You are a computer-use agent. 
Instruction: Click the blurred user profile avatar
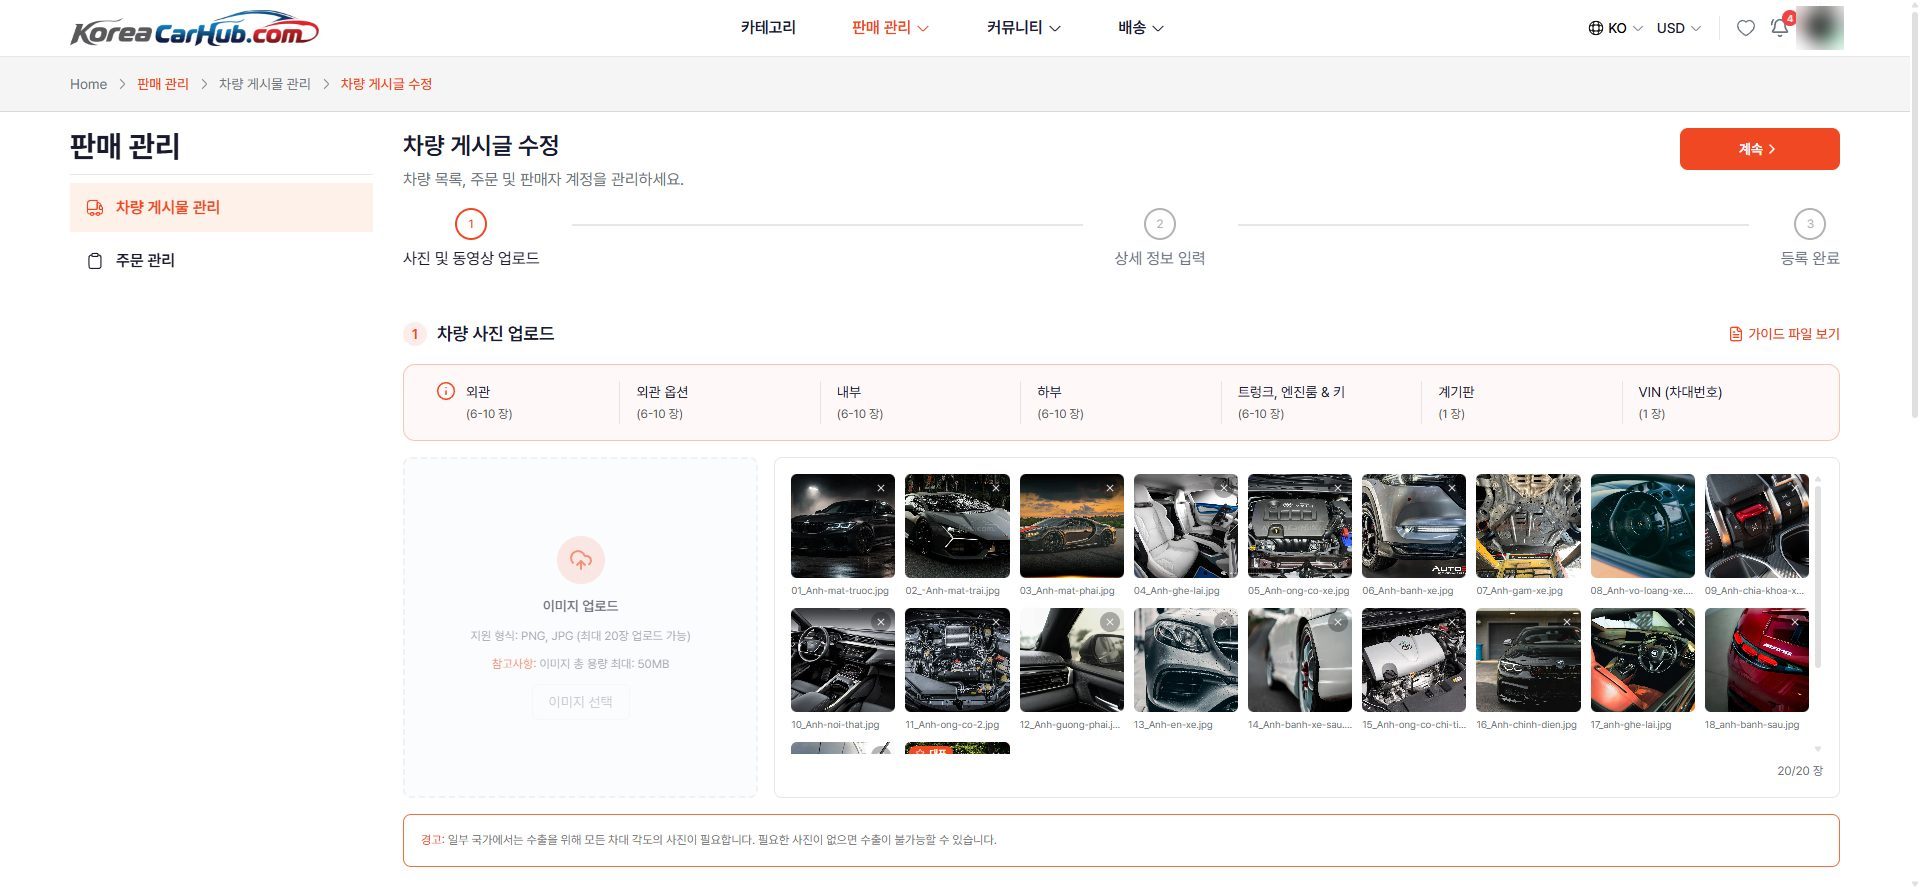pos(1819,28)
